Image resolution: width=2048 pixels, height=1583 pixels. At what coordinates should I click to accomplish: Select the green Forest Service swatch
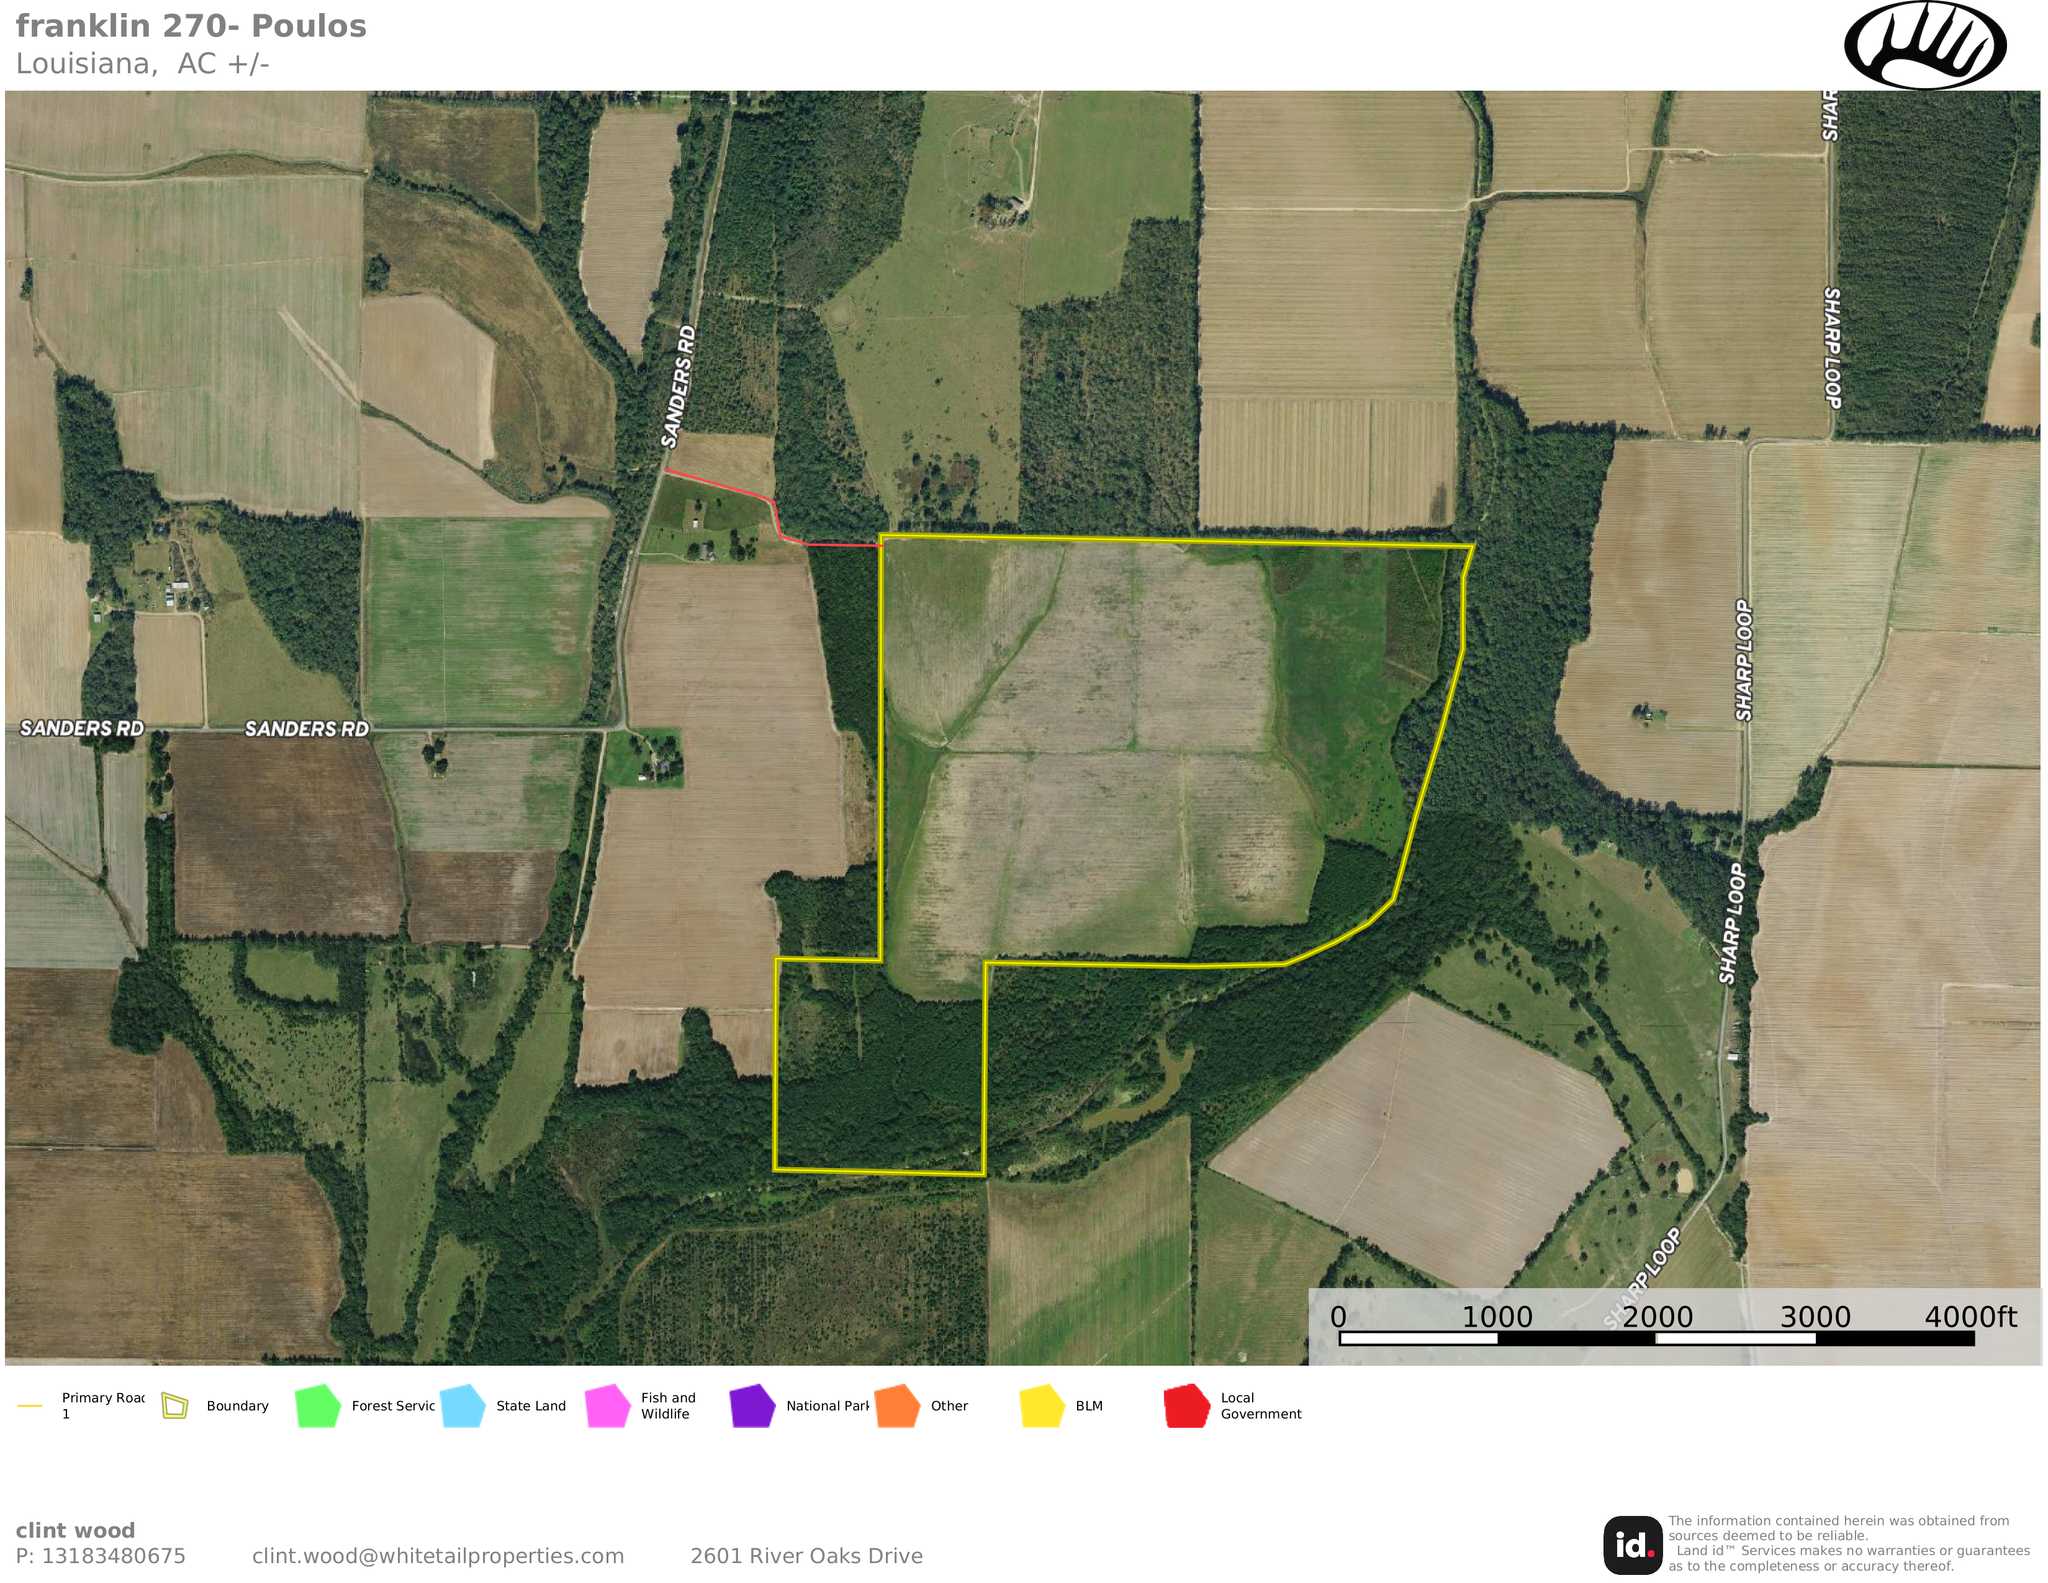pyautogui.click(x=318, y=1406)
